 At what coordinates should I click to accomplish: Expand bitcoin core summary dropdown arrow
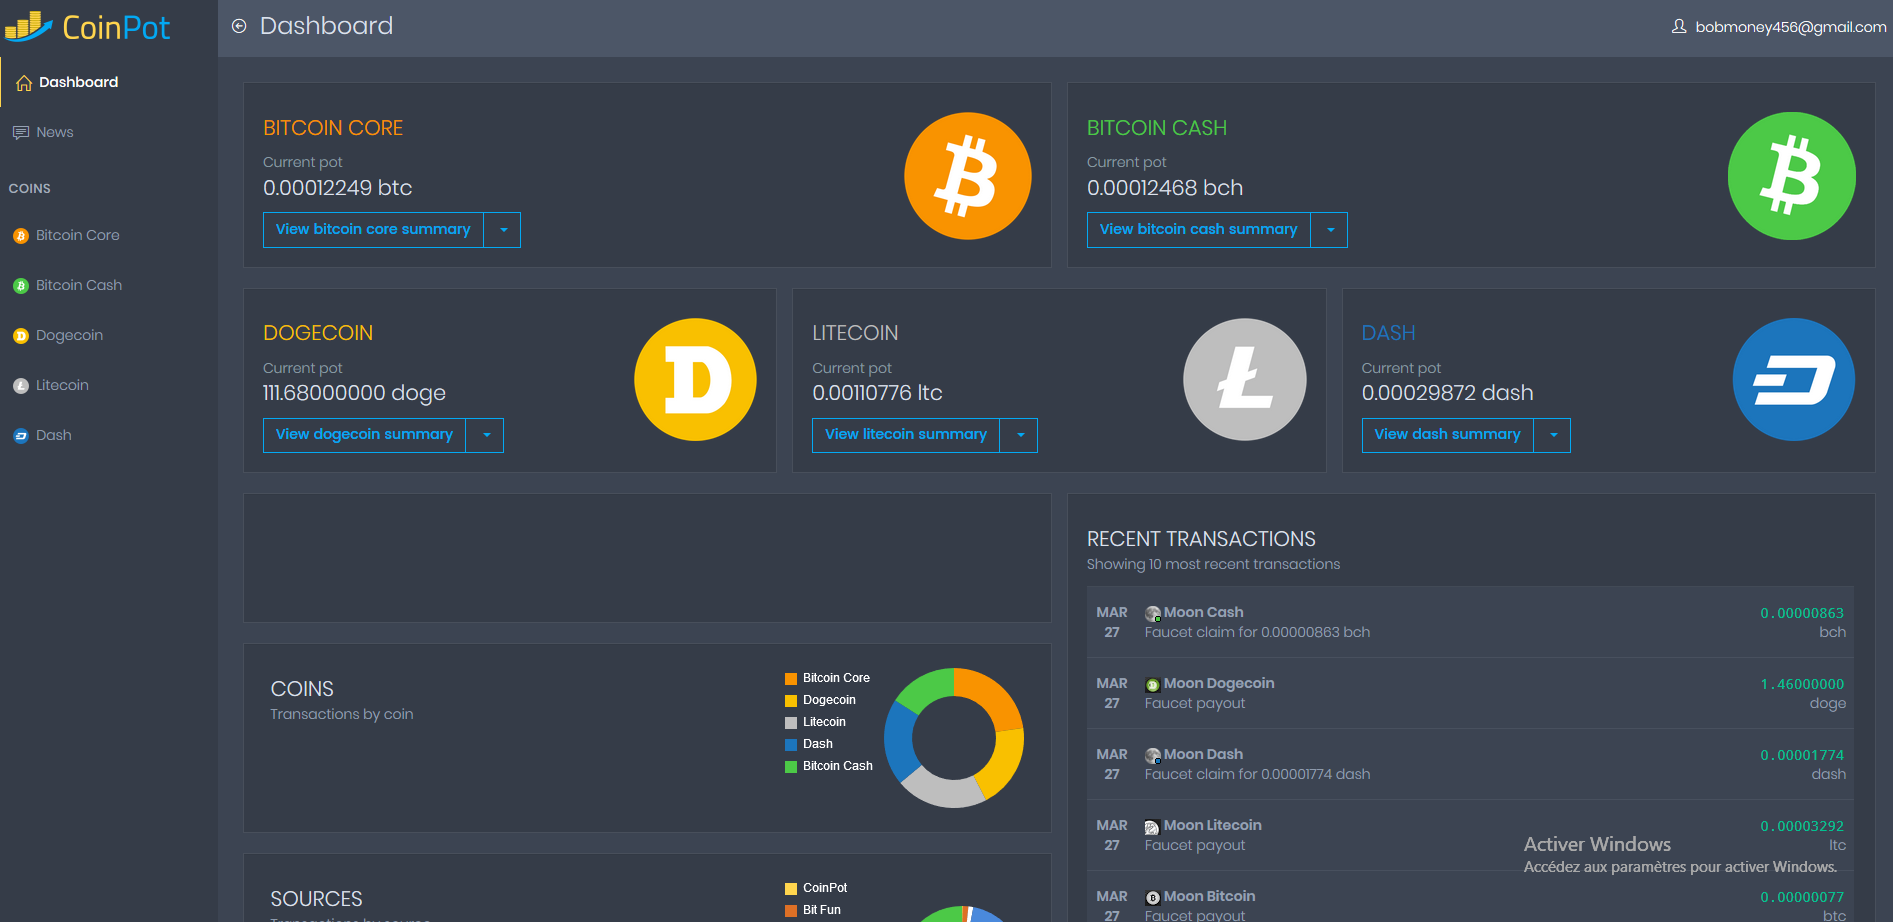click(x=503, y=230)
